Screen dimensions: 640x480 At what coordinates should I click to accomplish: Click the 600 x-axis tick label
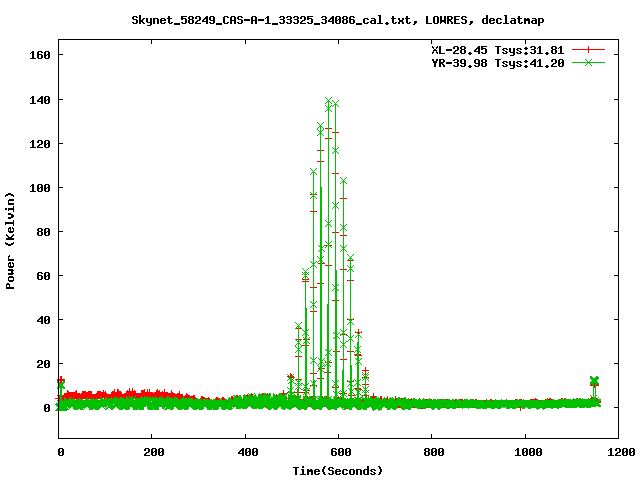click(341, 452)
